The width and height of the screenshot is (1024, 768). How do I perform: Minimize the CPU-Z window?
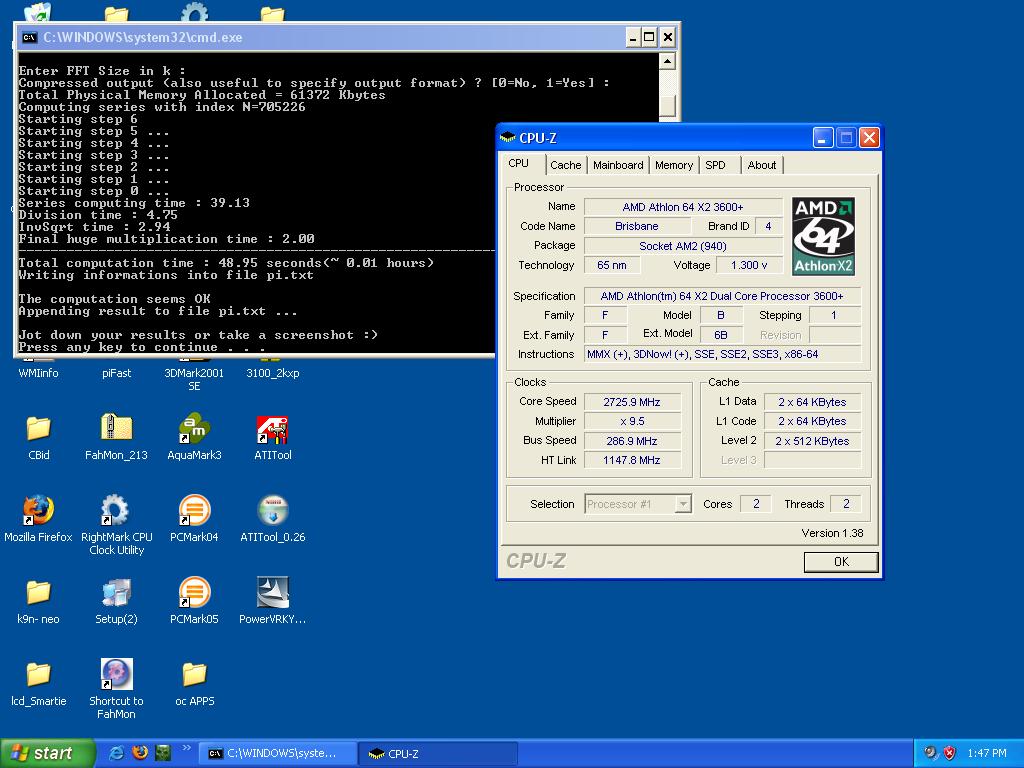[823, 138]
